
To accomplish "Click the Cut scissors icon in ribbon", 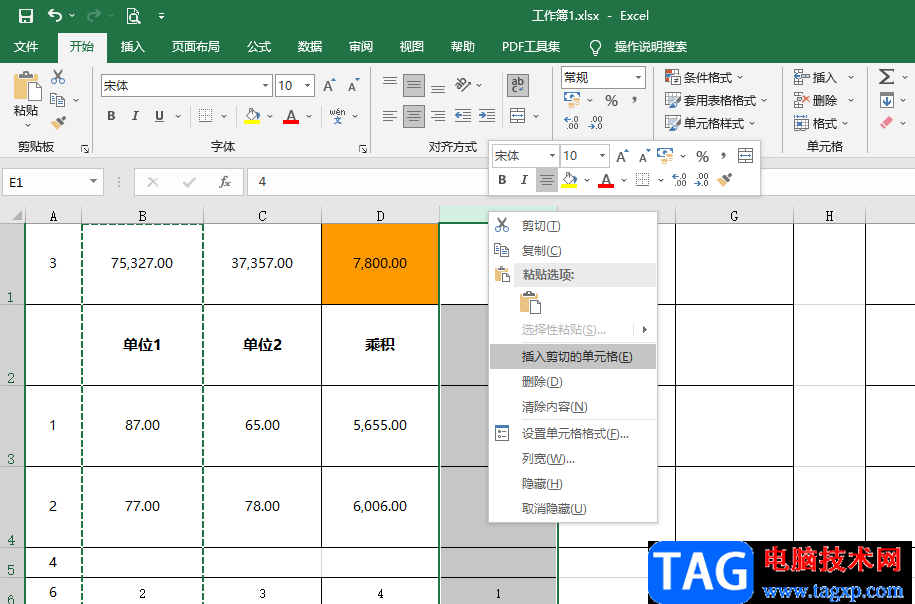I will click(x=58, y=77).
